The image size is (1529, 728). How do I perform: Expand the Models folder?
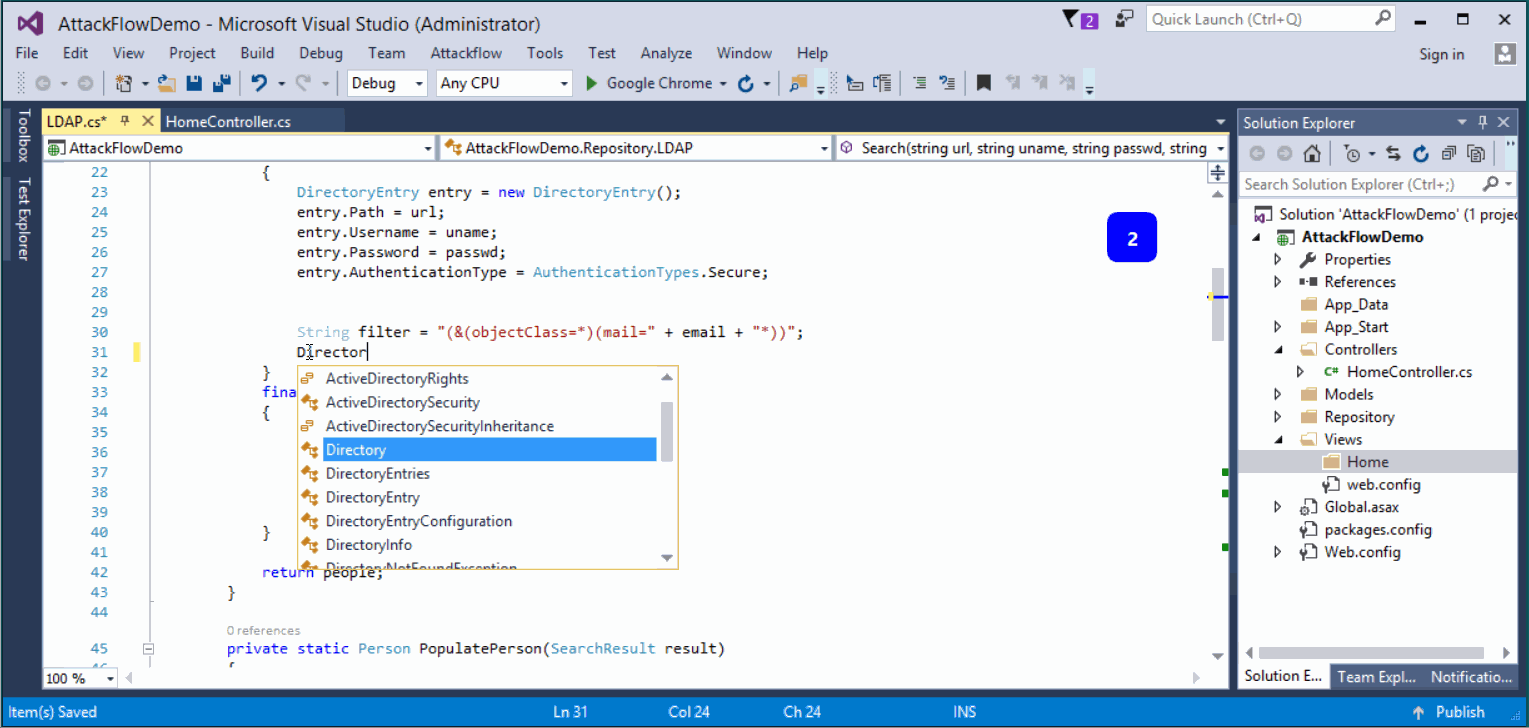point(1278,394)
